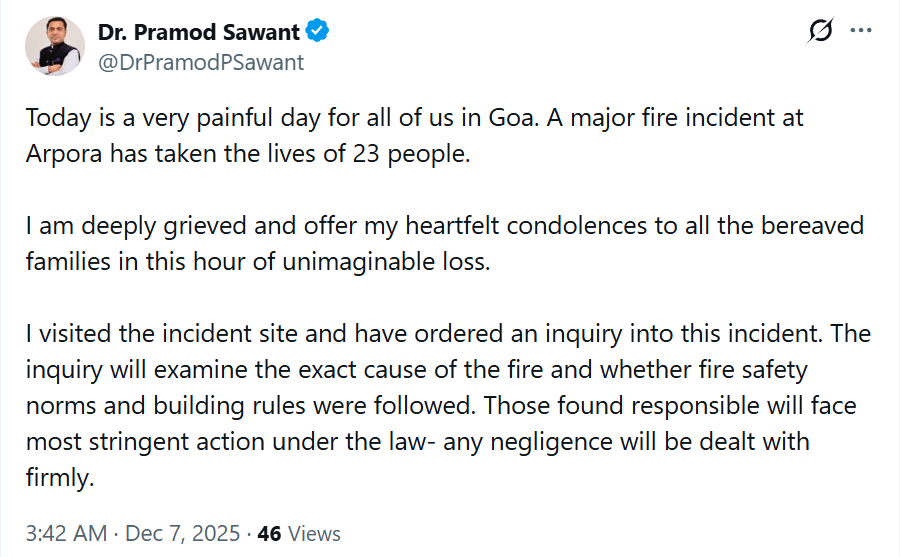Click the display name Dr. Pramod Sawant

pyautogui.click(x=198, y=32)
